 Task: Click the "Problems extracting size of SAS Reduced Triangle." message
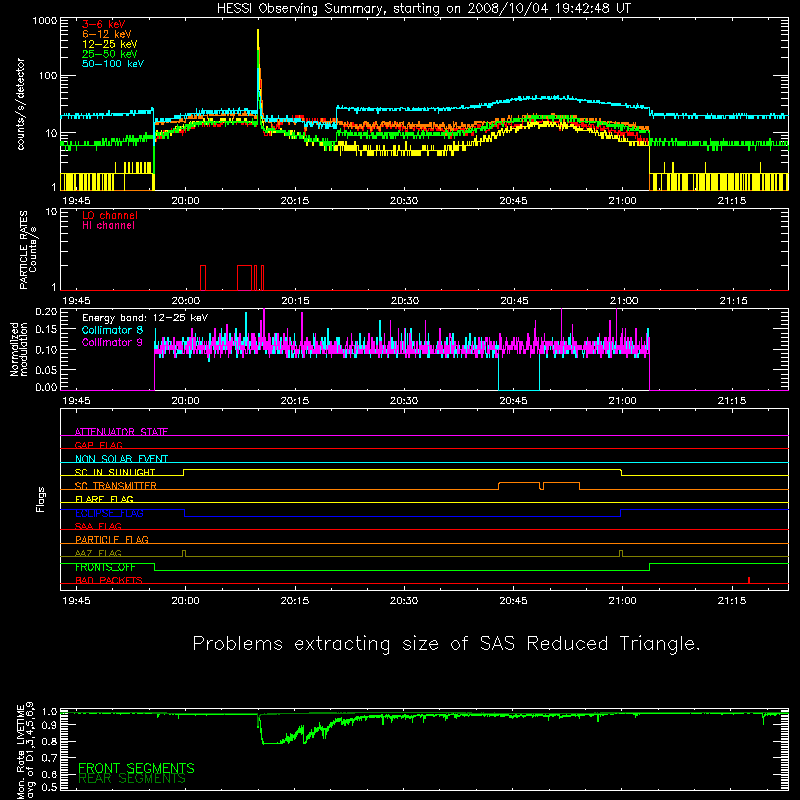pos(446,644)
